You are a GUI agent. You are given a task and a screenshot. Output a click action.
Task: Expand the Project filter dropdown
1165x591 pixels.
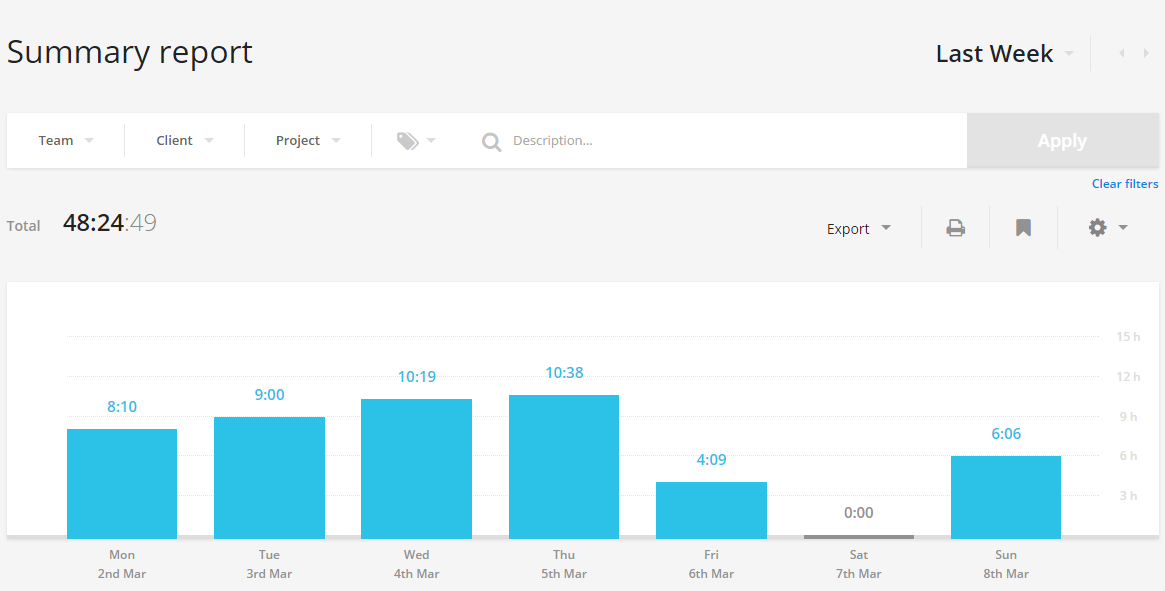[308, 141]
